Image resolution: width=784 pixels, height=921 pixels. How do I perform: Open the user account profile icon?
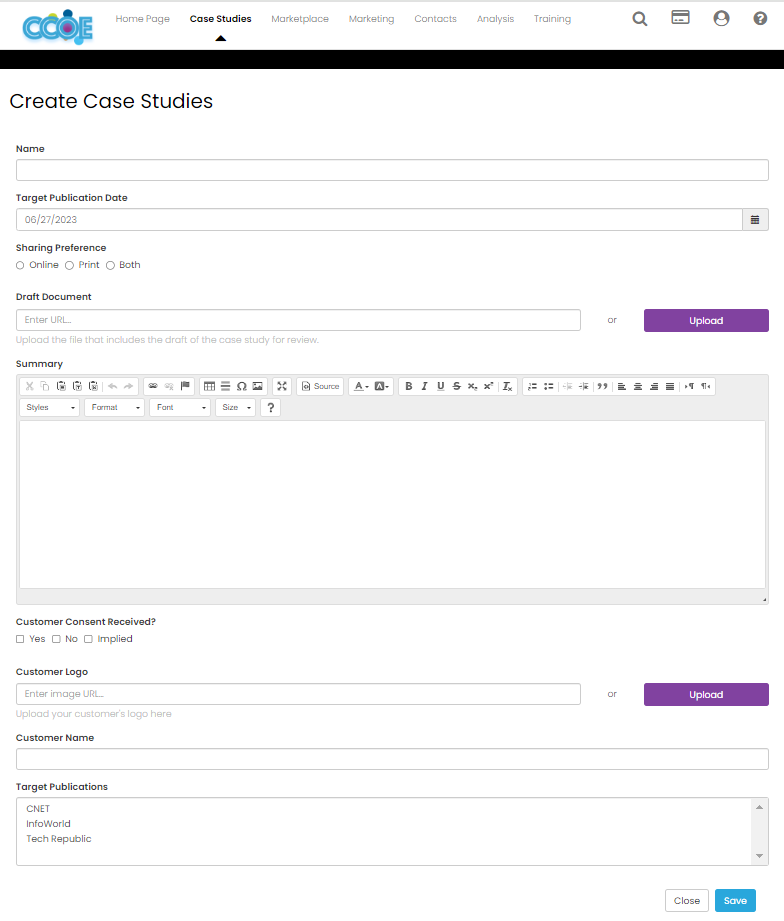click(x=721, y=19)
